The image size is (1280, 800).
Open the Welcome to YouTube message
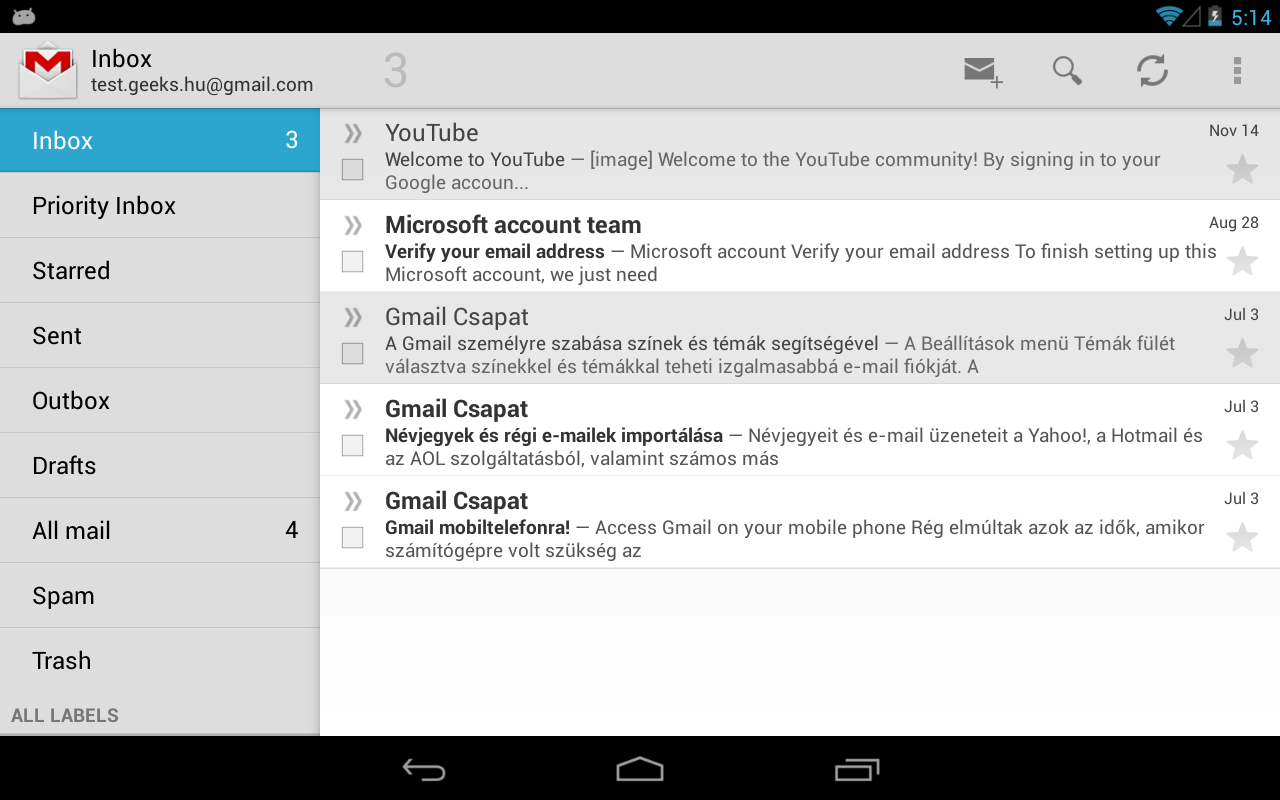800,154
